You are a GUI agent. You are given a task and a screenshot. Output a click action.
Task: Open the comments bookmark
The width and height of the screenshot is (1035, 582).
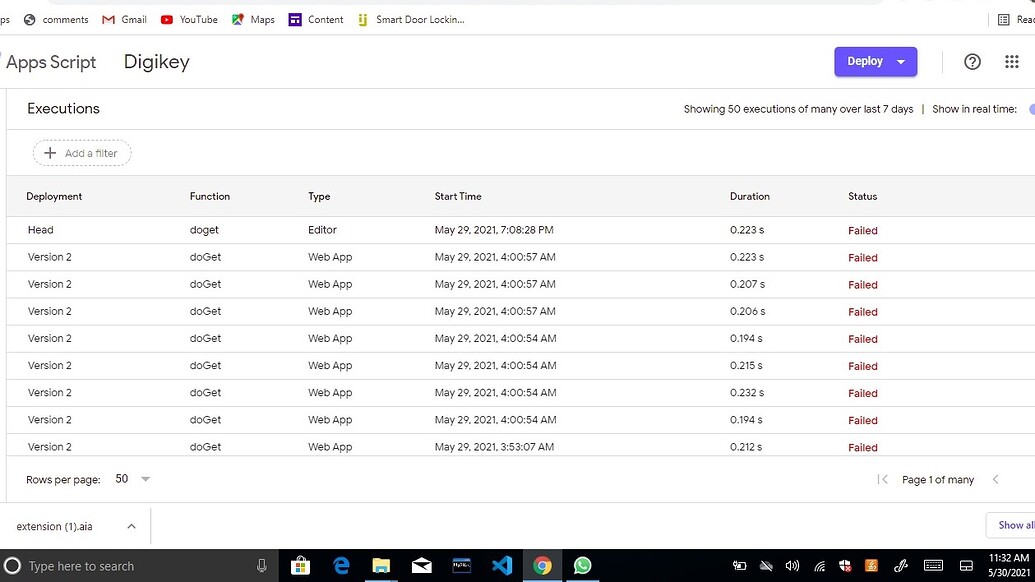[x=56, y=20]
